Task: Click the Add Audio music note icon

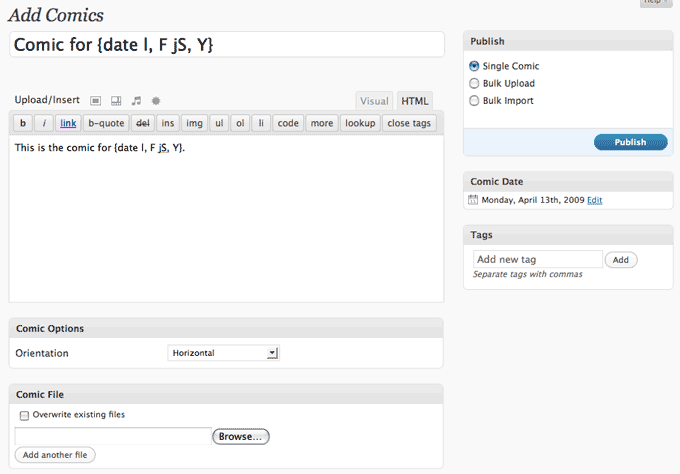Action: [136, 101]
